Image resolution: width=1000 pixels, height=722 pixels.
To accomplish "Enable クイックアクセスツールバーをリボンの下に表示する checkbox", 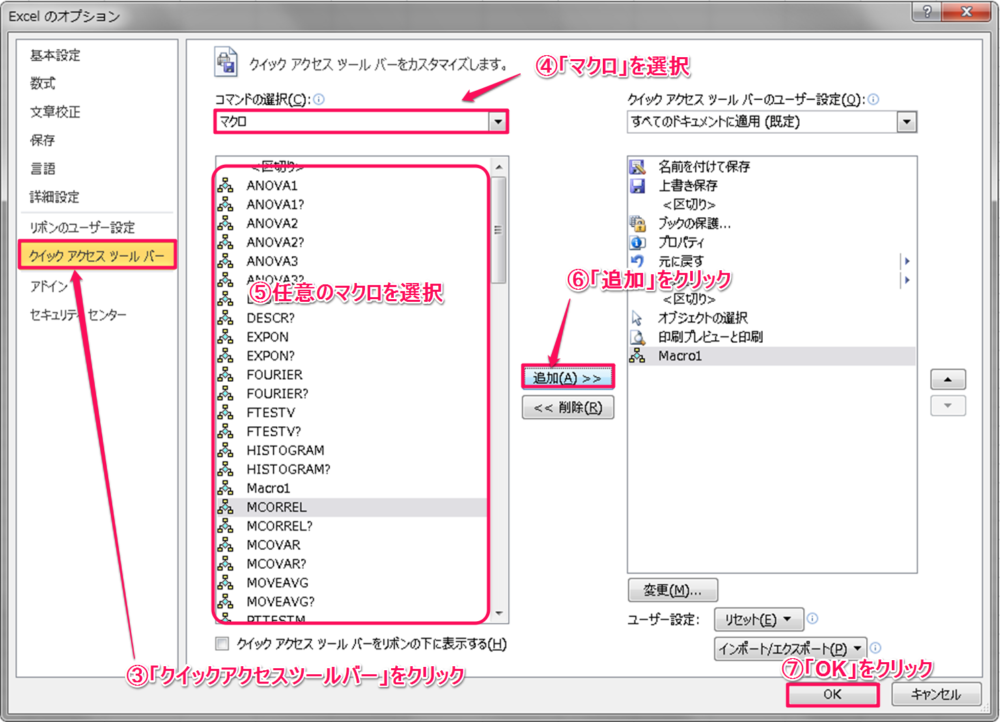I will coord(223,643).
